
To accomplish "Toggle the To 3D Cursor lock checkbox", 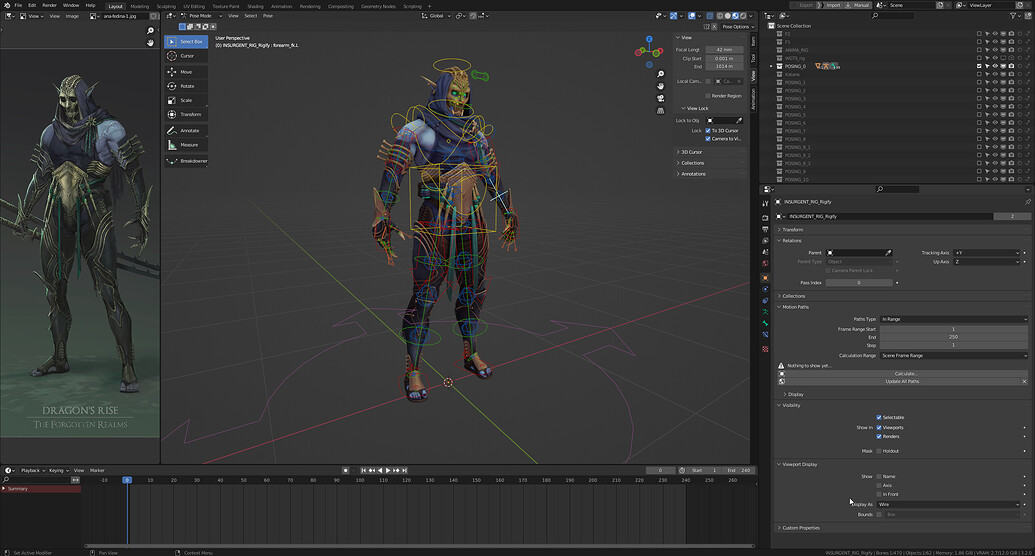I will click(708, 131).
